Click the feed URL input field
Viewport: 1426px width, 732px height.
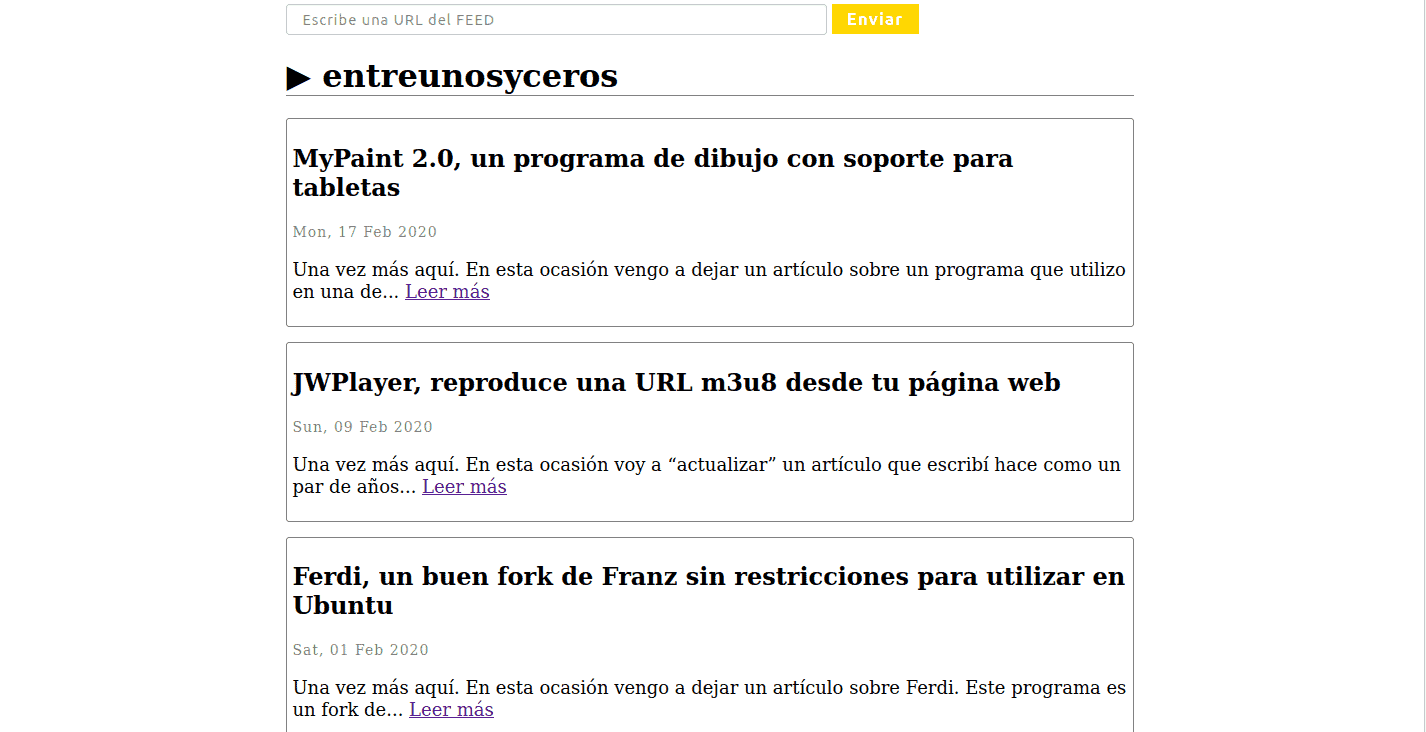click(556, 19)
